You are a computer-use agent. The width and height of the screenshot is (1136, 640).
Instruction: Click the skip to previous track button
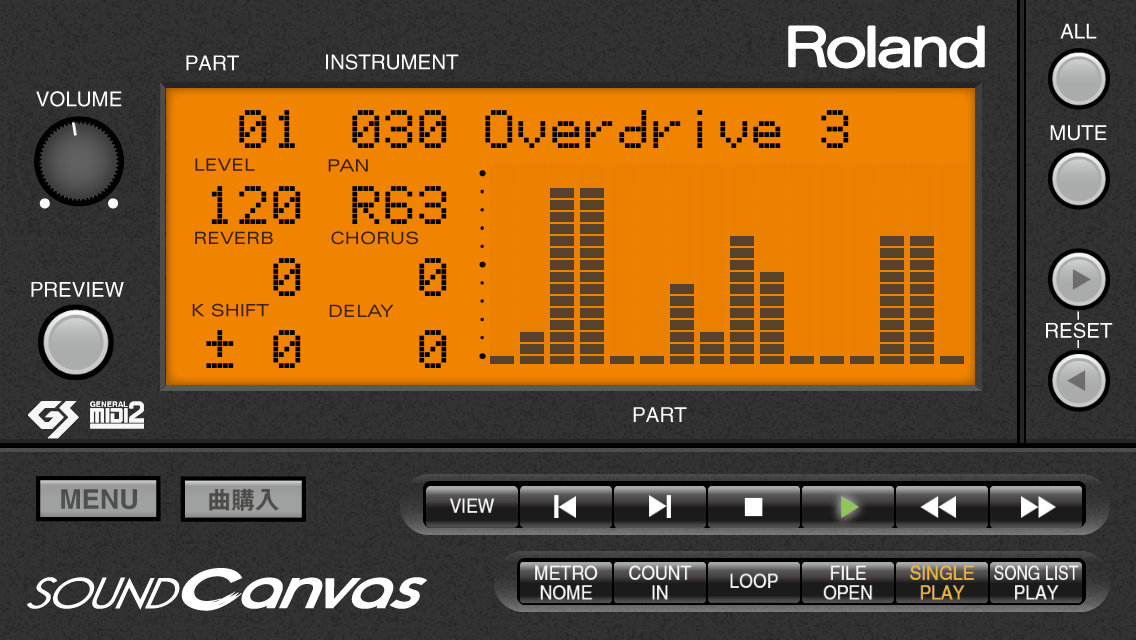pos(566,507)
